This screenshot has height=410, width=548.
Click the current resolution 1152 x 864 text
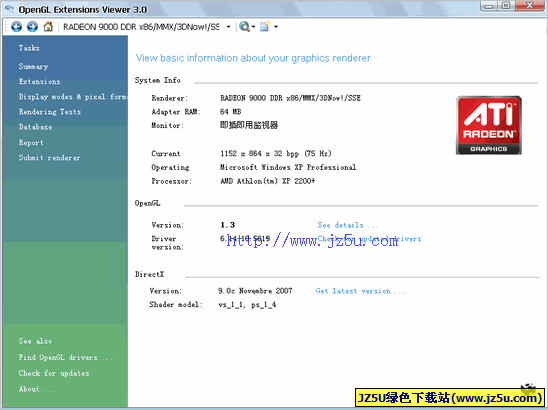pyautogui.click(x=276, y=153)
